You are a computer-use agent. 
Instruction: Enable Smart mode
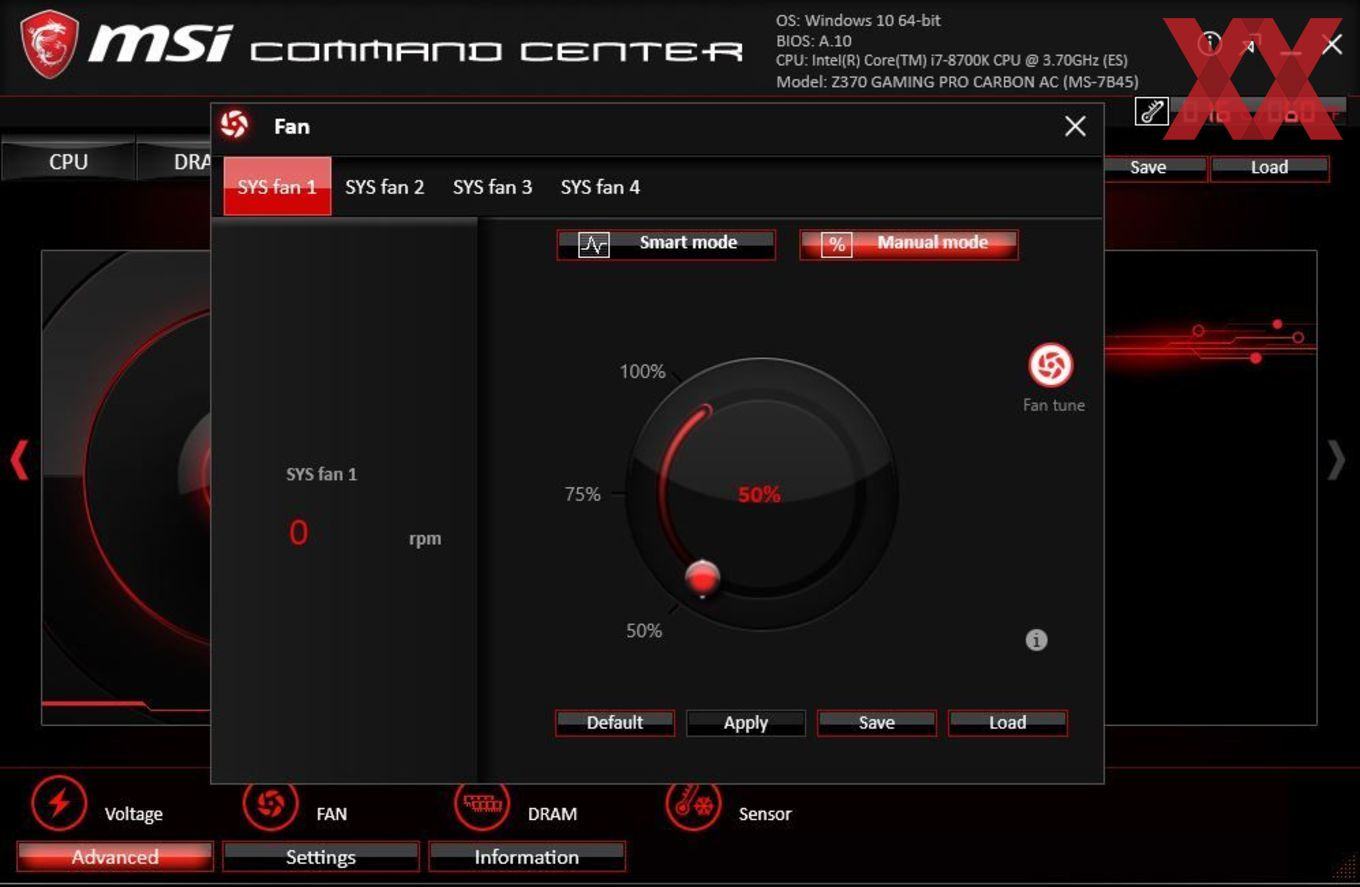pyautogui.click(x=666, y=244)
